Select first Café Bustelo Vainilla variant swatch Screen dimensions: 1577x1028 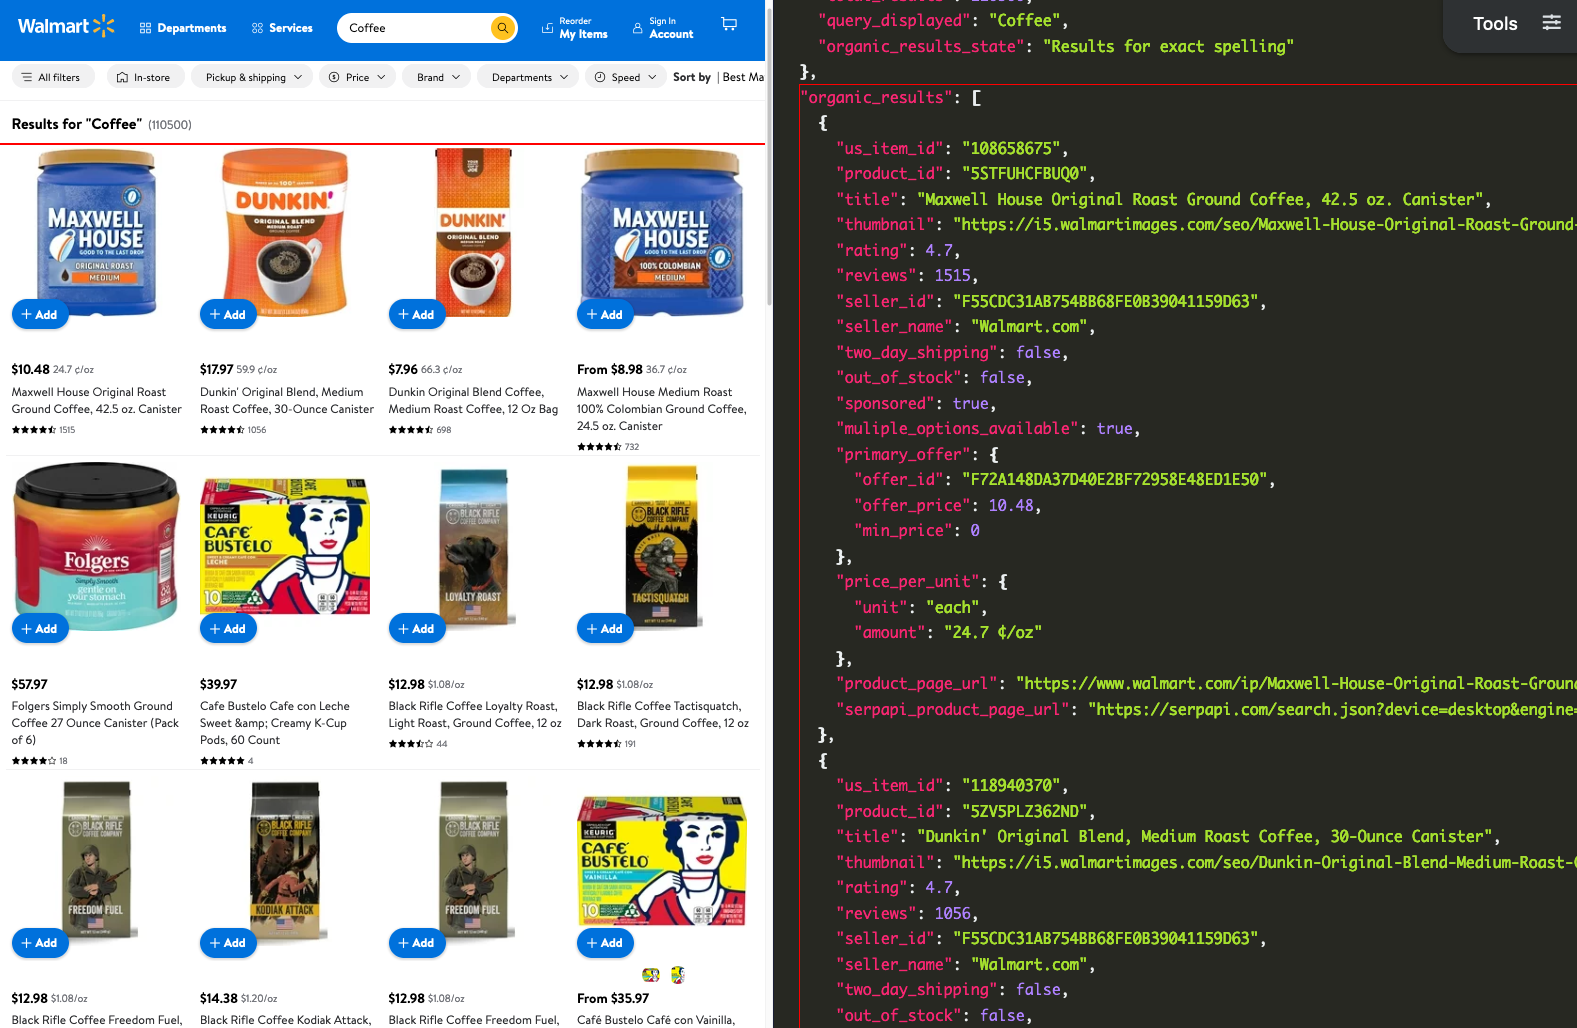[x=651, y=975]
